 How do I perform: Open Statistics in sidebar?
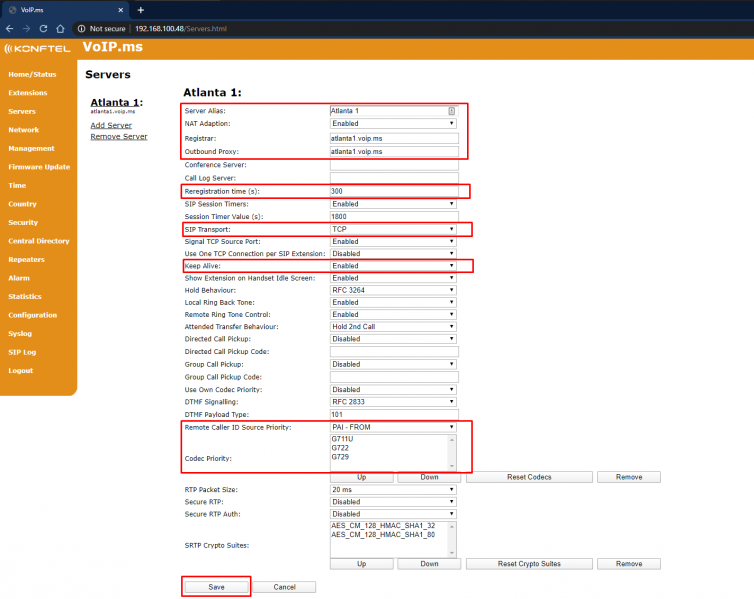click(x=25, y=297)
